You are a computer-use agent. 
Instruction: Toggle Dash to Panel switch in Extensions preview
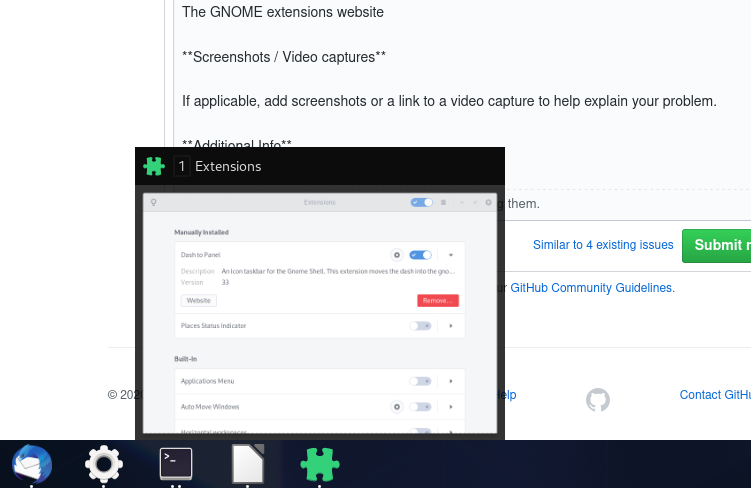[x=421, y=255]
